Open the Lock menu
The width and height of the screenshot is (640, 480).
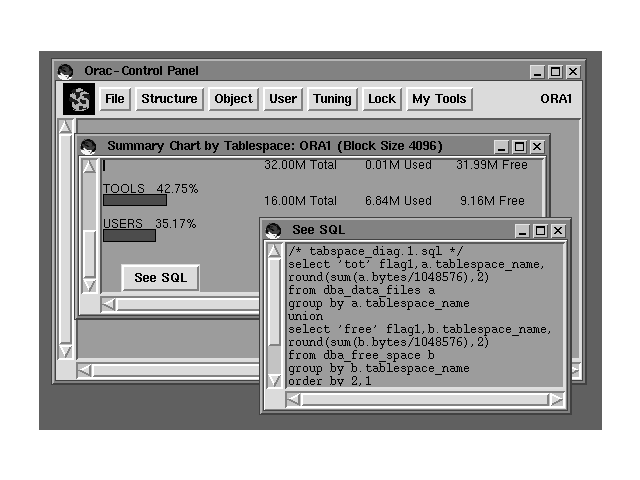[381, 99]
